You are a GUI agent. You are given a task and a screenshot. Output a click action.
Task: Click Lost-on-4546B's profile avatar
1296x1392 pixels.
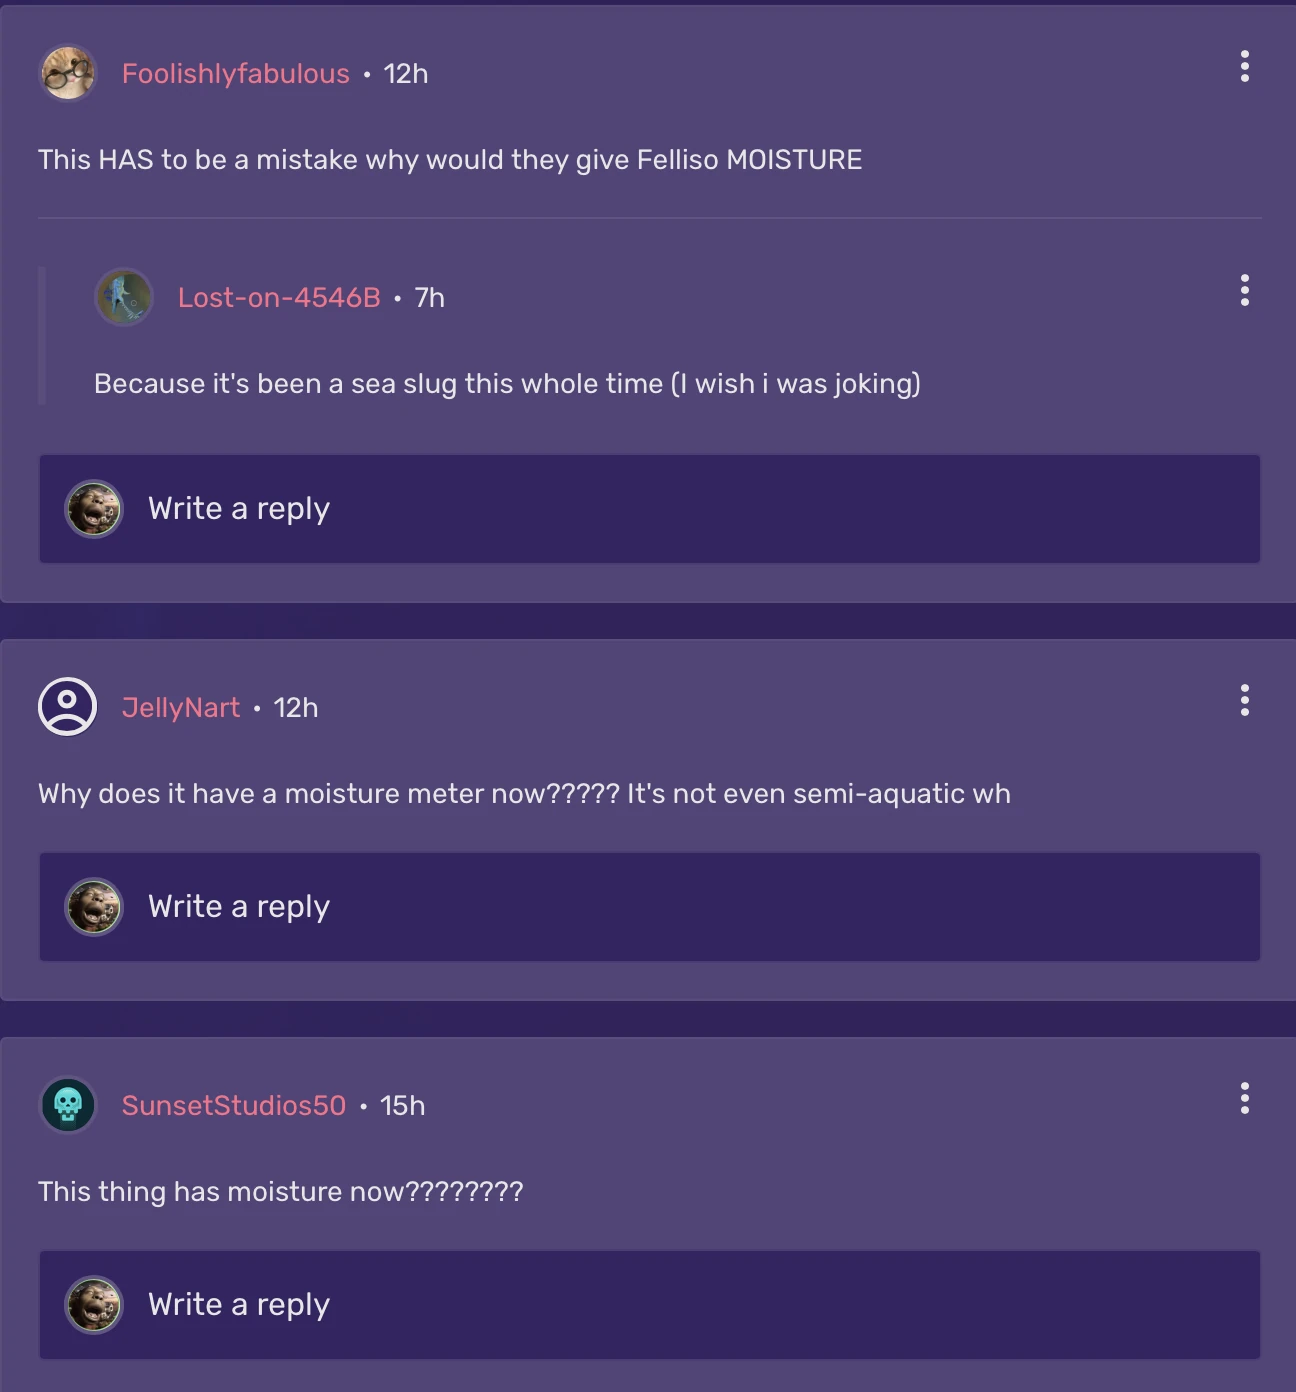point(124,297)
